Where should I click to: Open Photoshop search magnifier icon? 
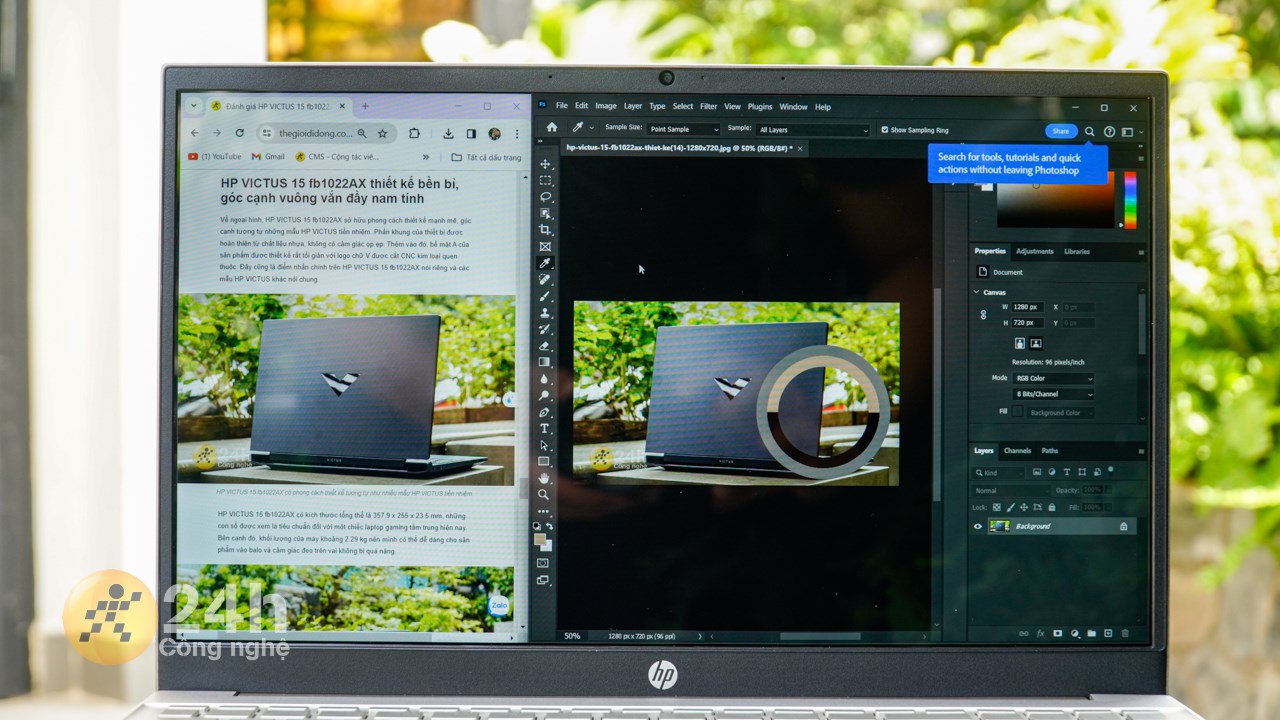pos(1090,131)
